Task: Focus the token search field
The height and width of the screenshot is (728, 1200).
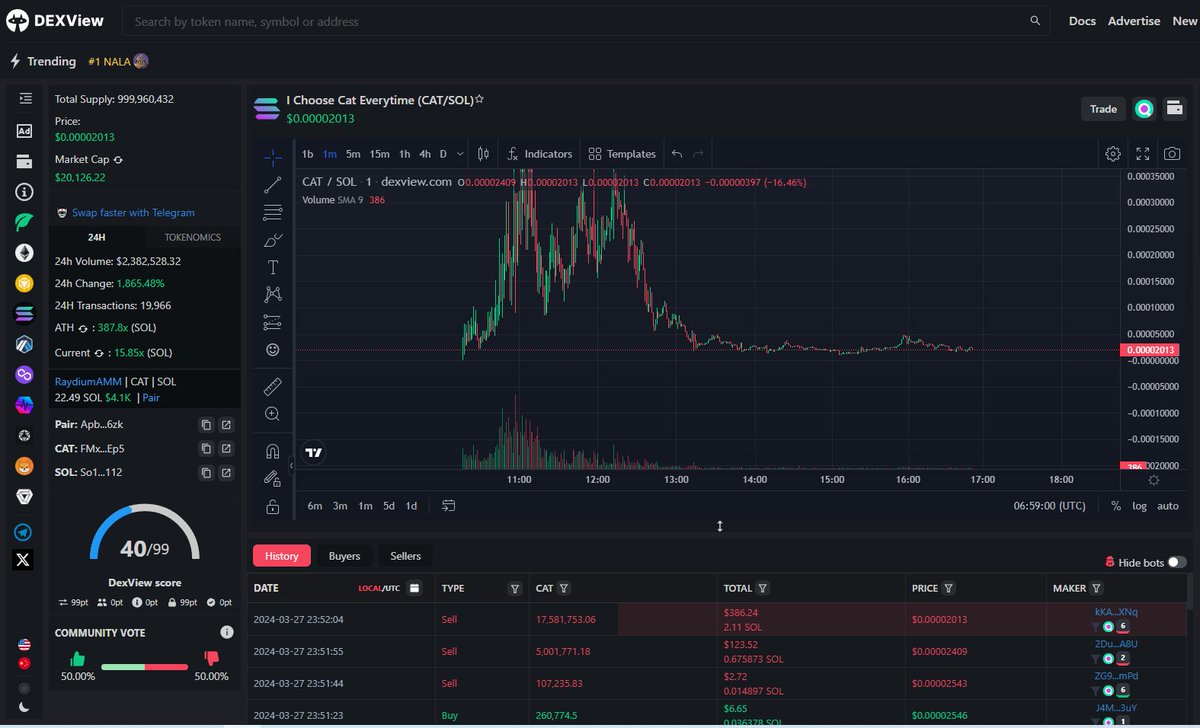Action: (x=586, y=21)
